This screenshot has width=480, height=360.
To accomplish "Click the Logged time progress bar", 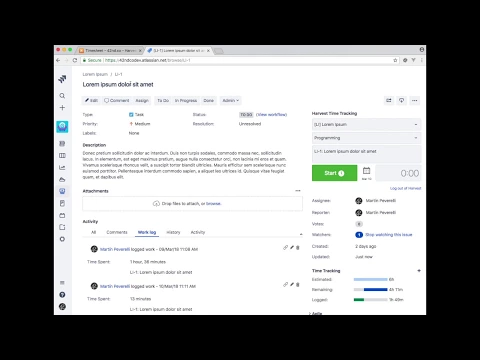I will tap(371, 300).
